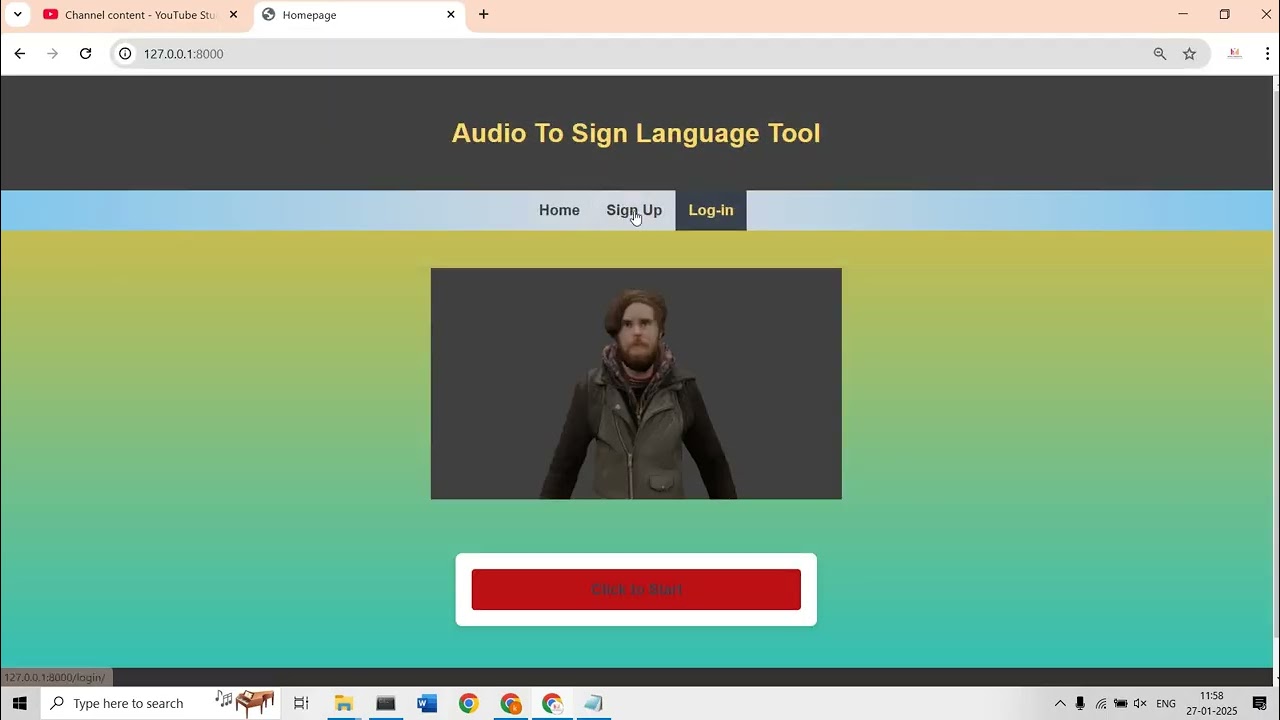Bookmark this page with the star icon
Image resolution: width=1280 pixels, height=720 pixels.
[1189, 54]
